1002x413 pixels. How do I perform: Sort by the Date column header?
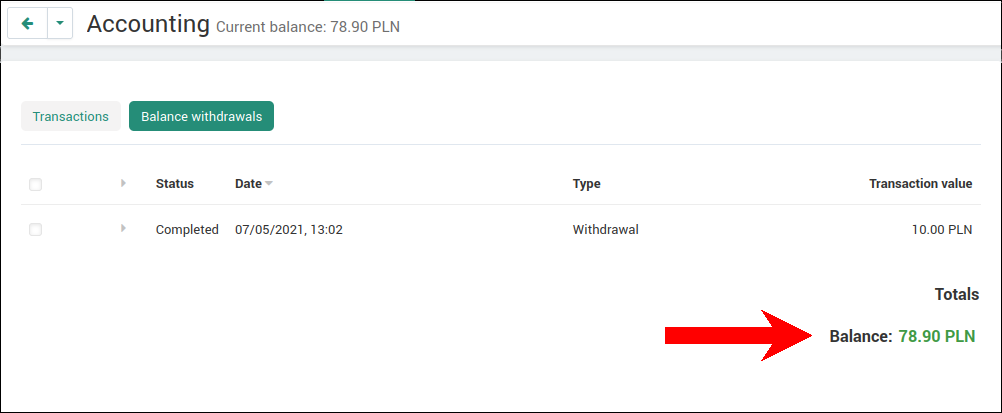point(249,183)
